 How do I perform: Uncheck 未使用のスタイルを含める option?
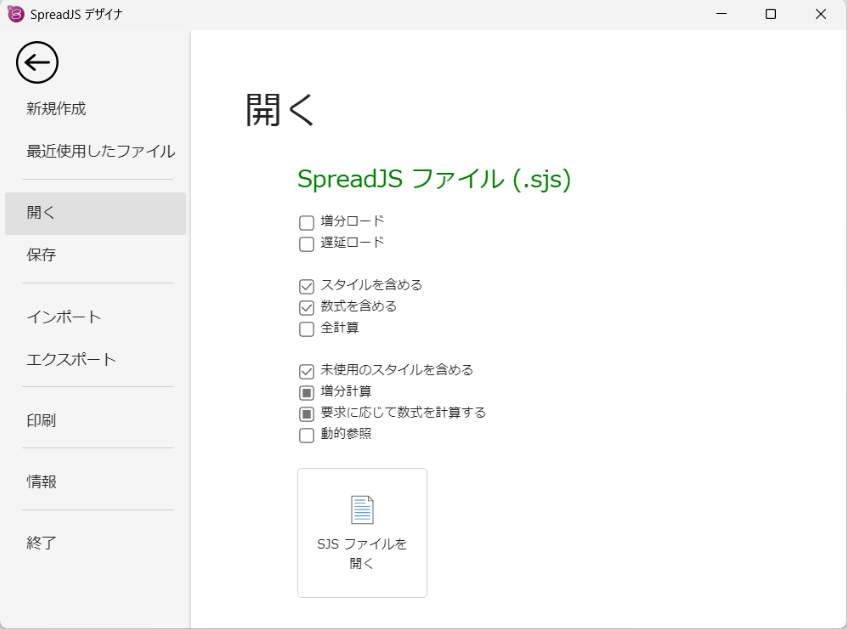(306, 371)
